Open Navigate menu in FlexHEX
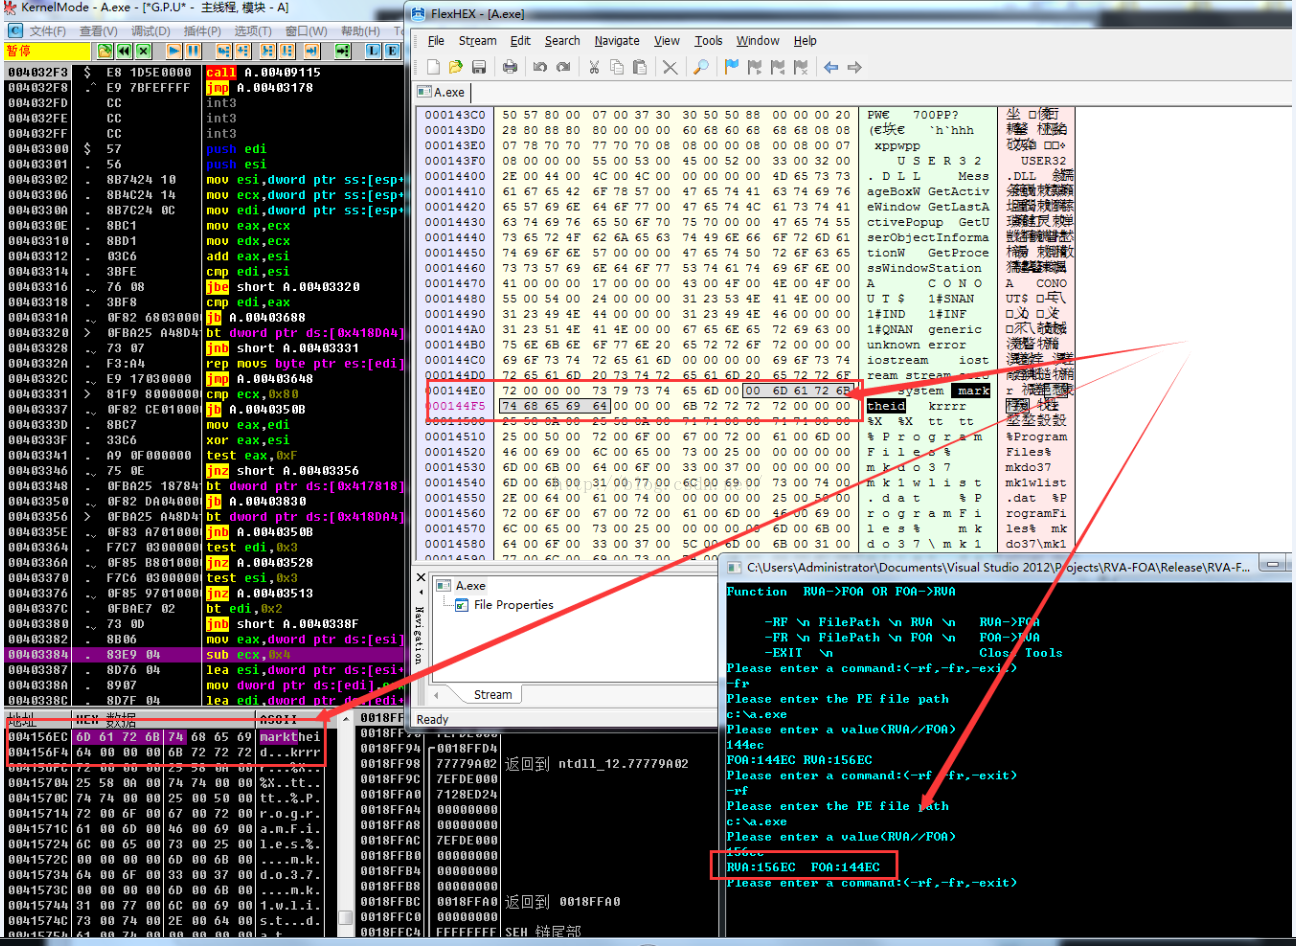Image resolution: width=1296 pixels, height=946 pixels. [x=617, y=41]
